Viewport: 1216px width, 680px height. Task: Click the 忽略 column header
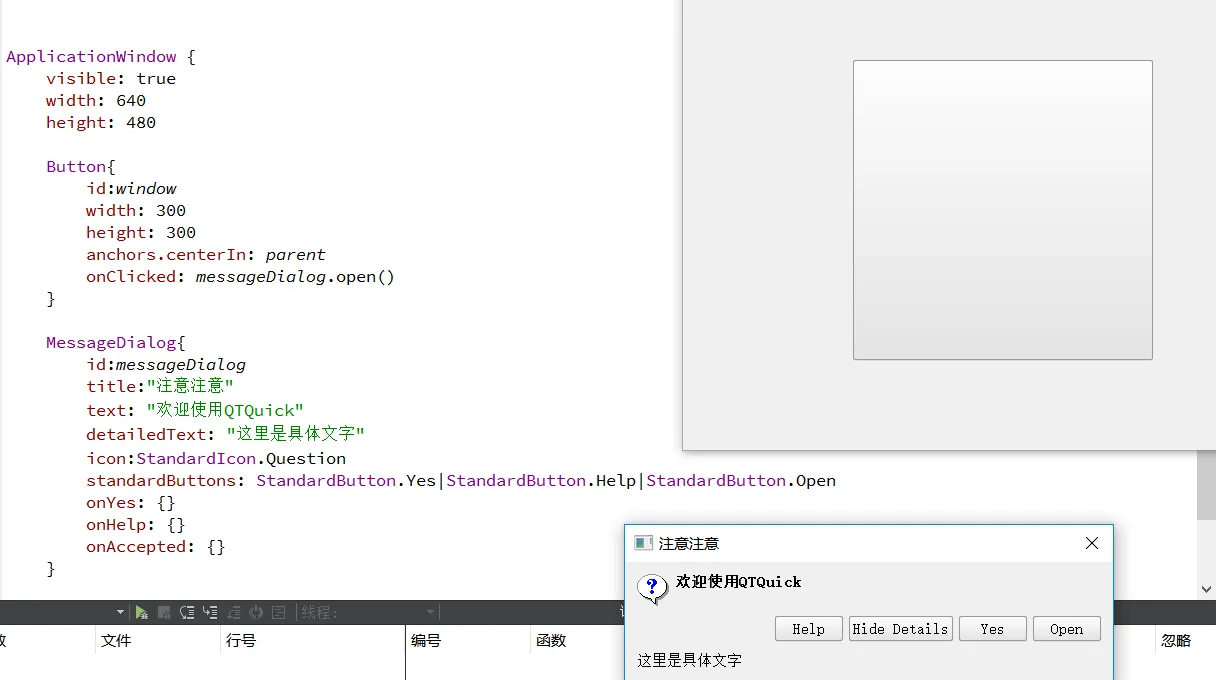point(1176,640)
